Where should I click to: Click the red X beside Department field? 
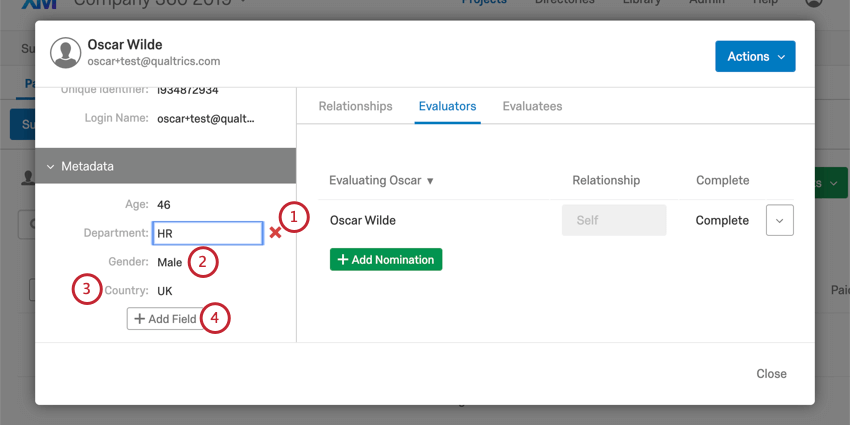[x=275, y=233]
